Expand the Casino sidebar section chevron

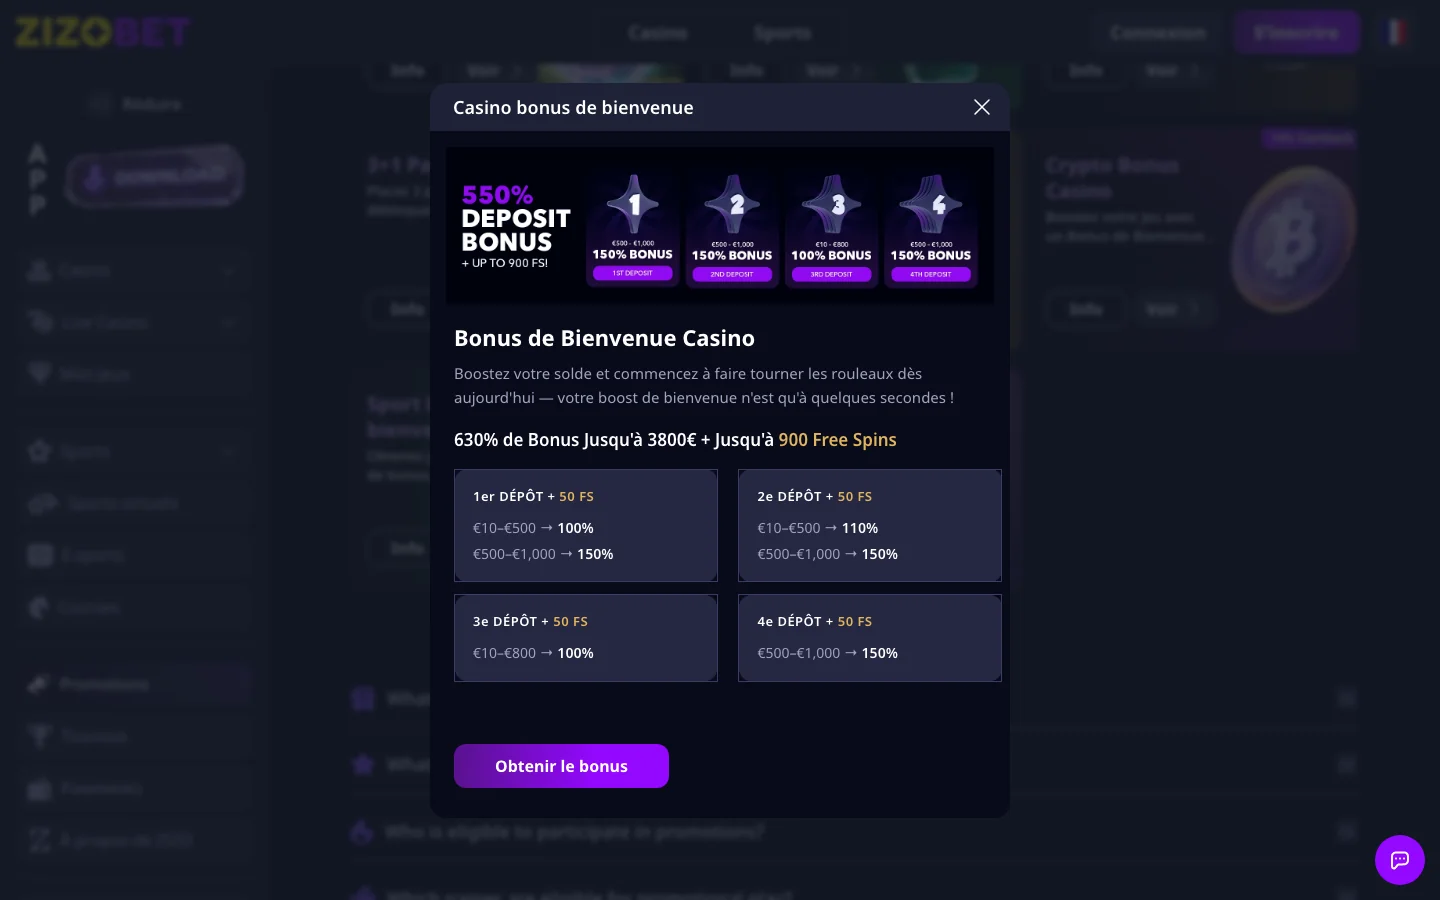229,270
